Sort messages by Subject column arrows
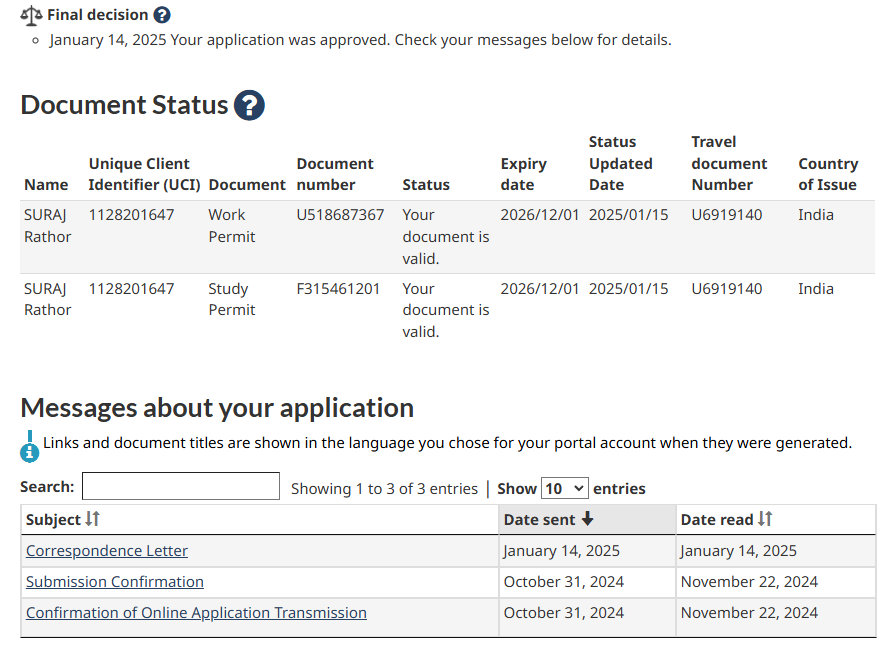Viewport: 886px width, 648px height. pos(92,519)
